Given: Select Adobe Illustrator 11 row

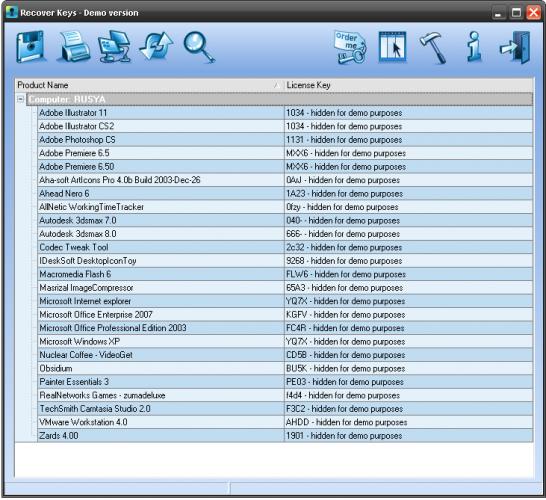Looking at the screenshot, I should (x=285, y=113).
